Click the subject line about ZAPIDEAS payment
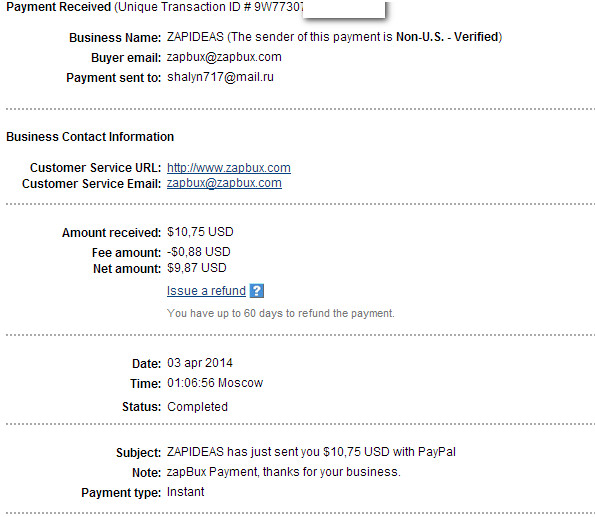The image size is (595, 517). click(312, 452)
